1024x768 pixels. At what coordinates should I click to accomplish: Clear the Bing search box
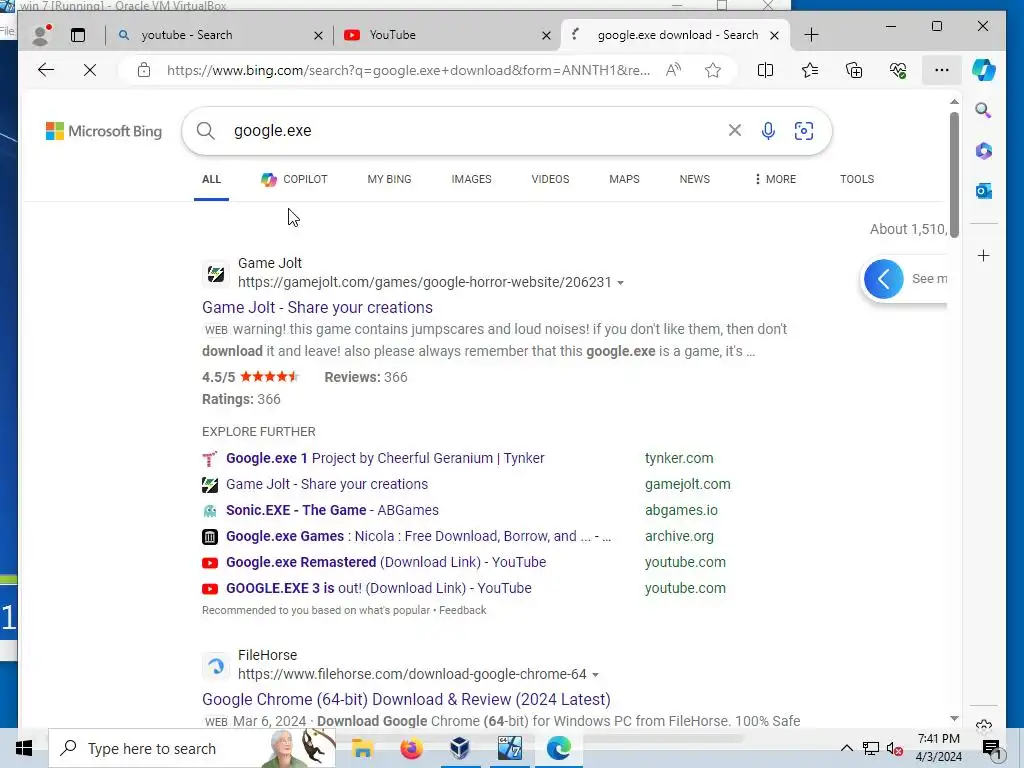(x=735, y=131)
